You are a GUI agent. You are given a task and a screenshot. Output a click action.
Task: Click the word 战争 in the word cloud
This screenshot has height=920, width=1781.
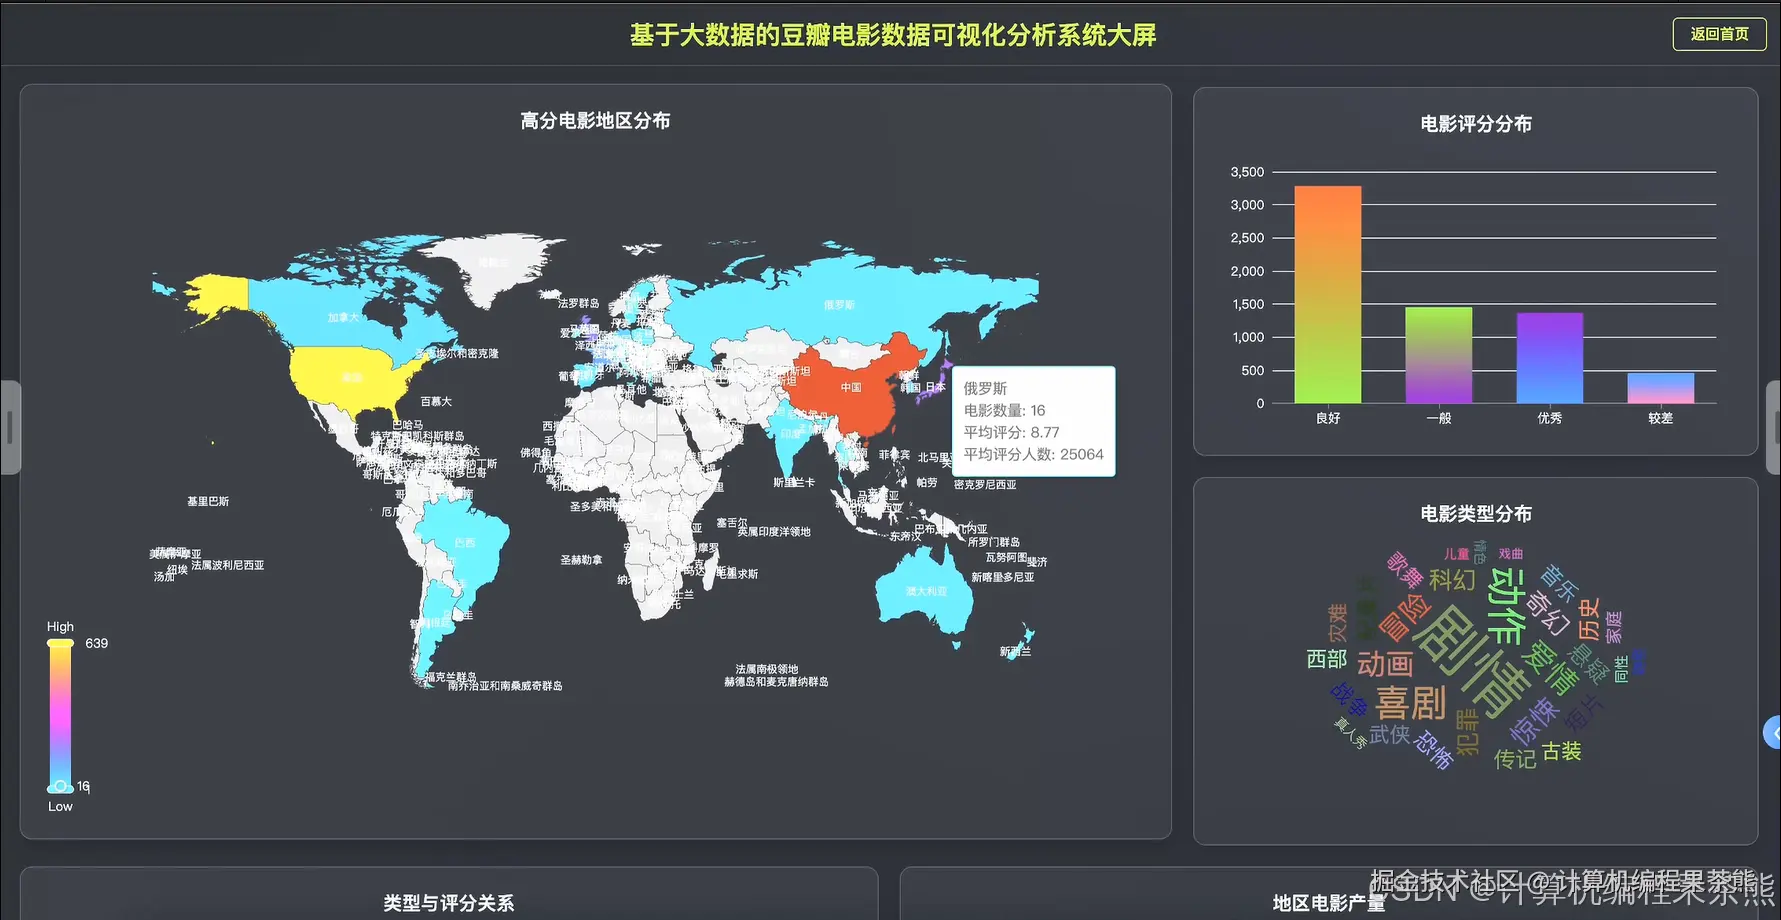(1348, 699)
